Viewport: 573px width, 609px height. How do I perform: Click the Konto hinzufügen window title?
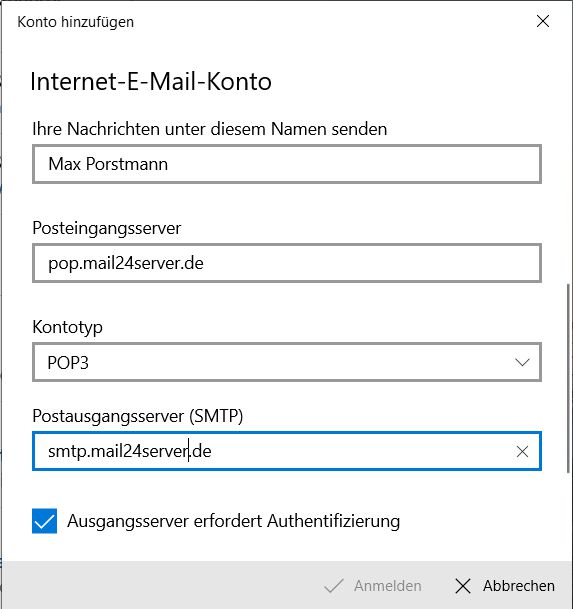pos(75,22)
